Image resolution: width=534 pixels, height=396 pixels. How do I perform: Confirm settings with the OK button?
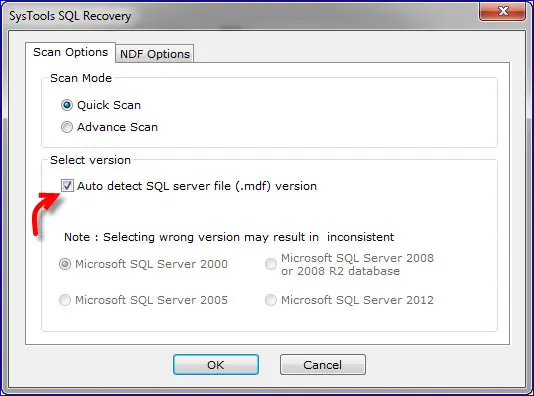216,365
